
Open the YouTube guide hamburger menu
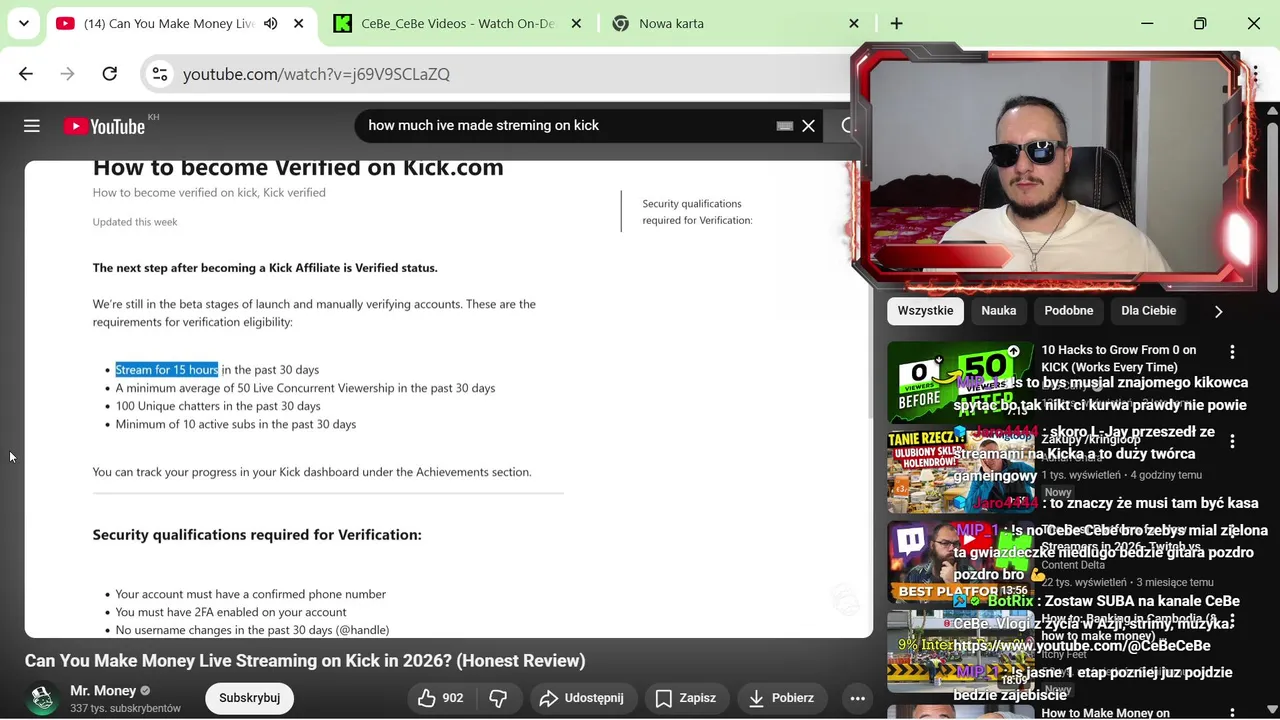[32, 126]
